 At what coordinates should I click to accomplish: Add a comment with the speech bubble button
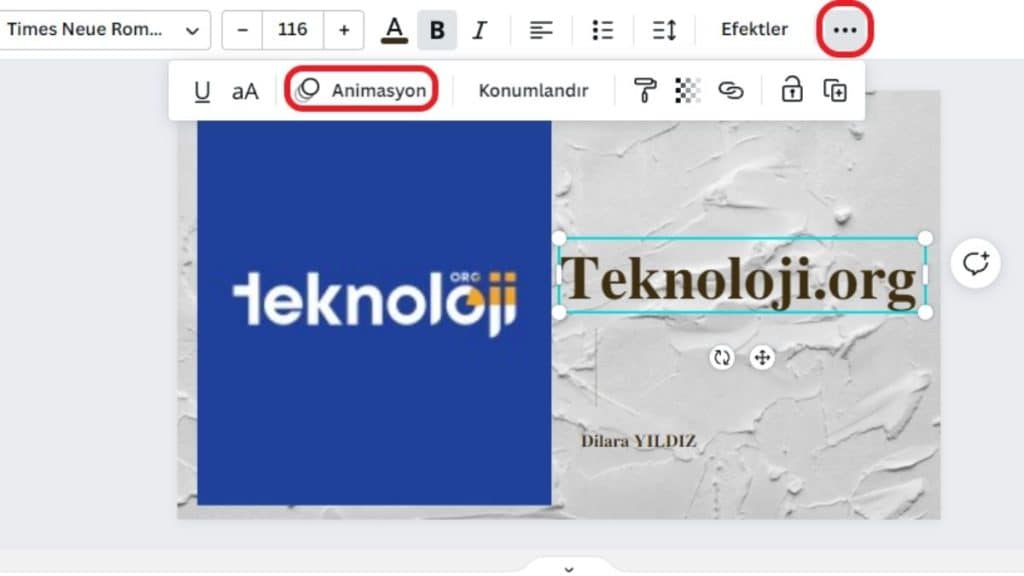pos(975,263)
